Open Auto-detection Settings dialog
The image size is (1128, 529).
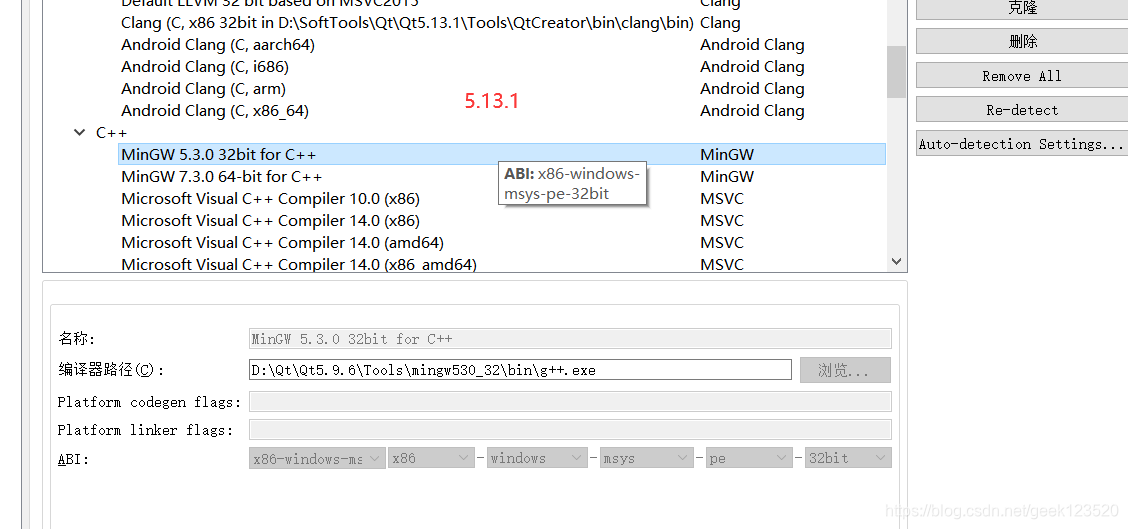[1022, 144]
